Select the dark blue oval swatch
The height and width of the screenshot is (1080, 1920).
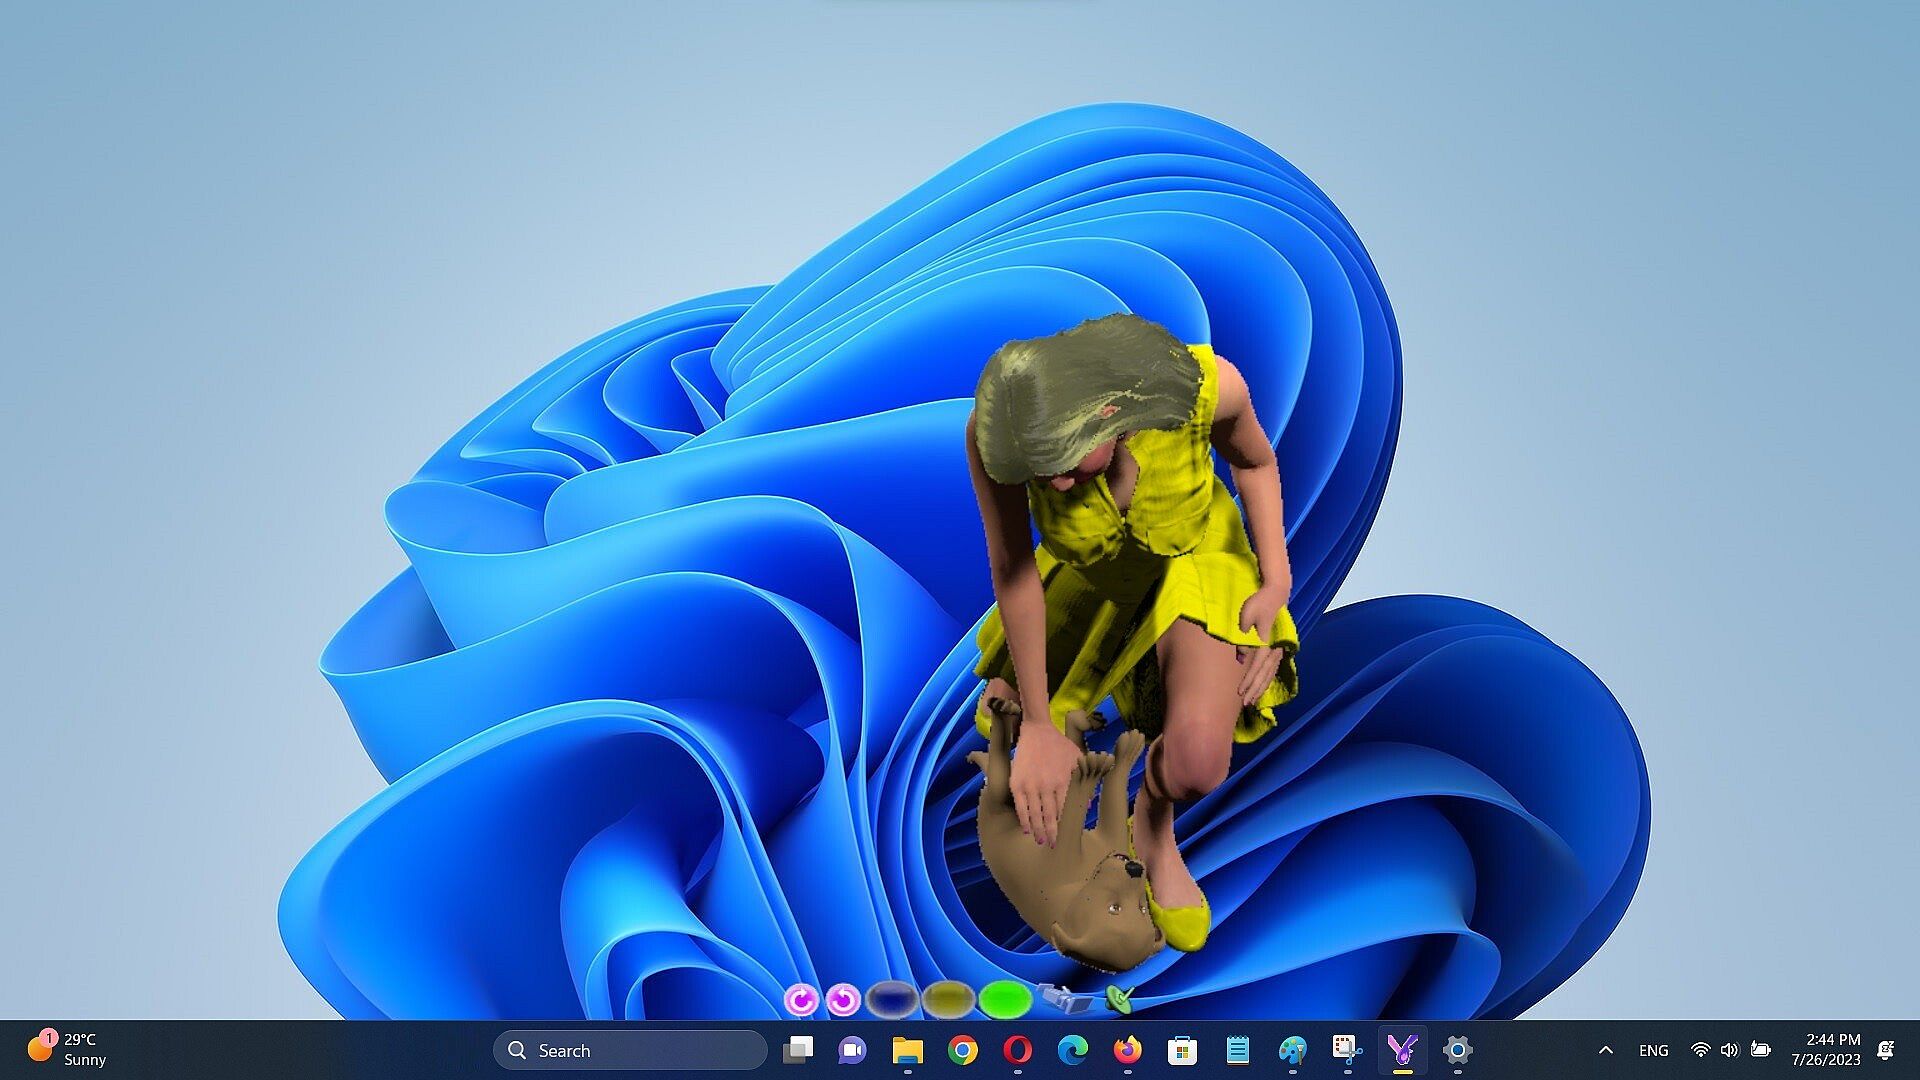(892, 998)
